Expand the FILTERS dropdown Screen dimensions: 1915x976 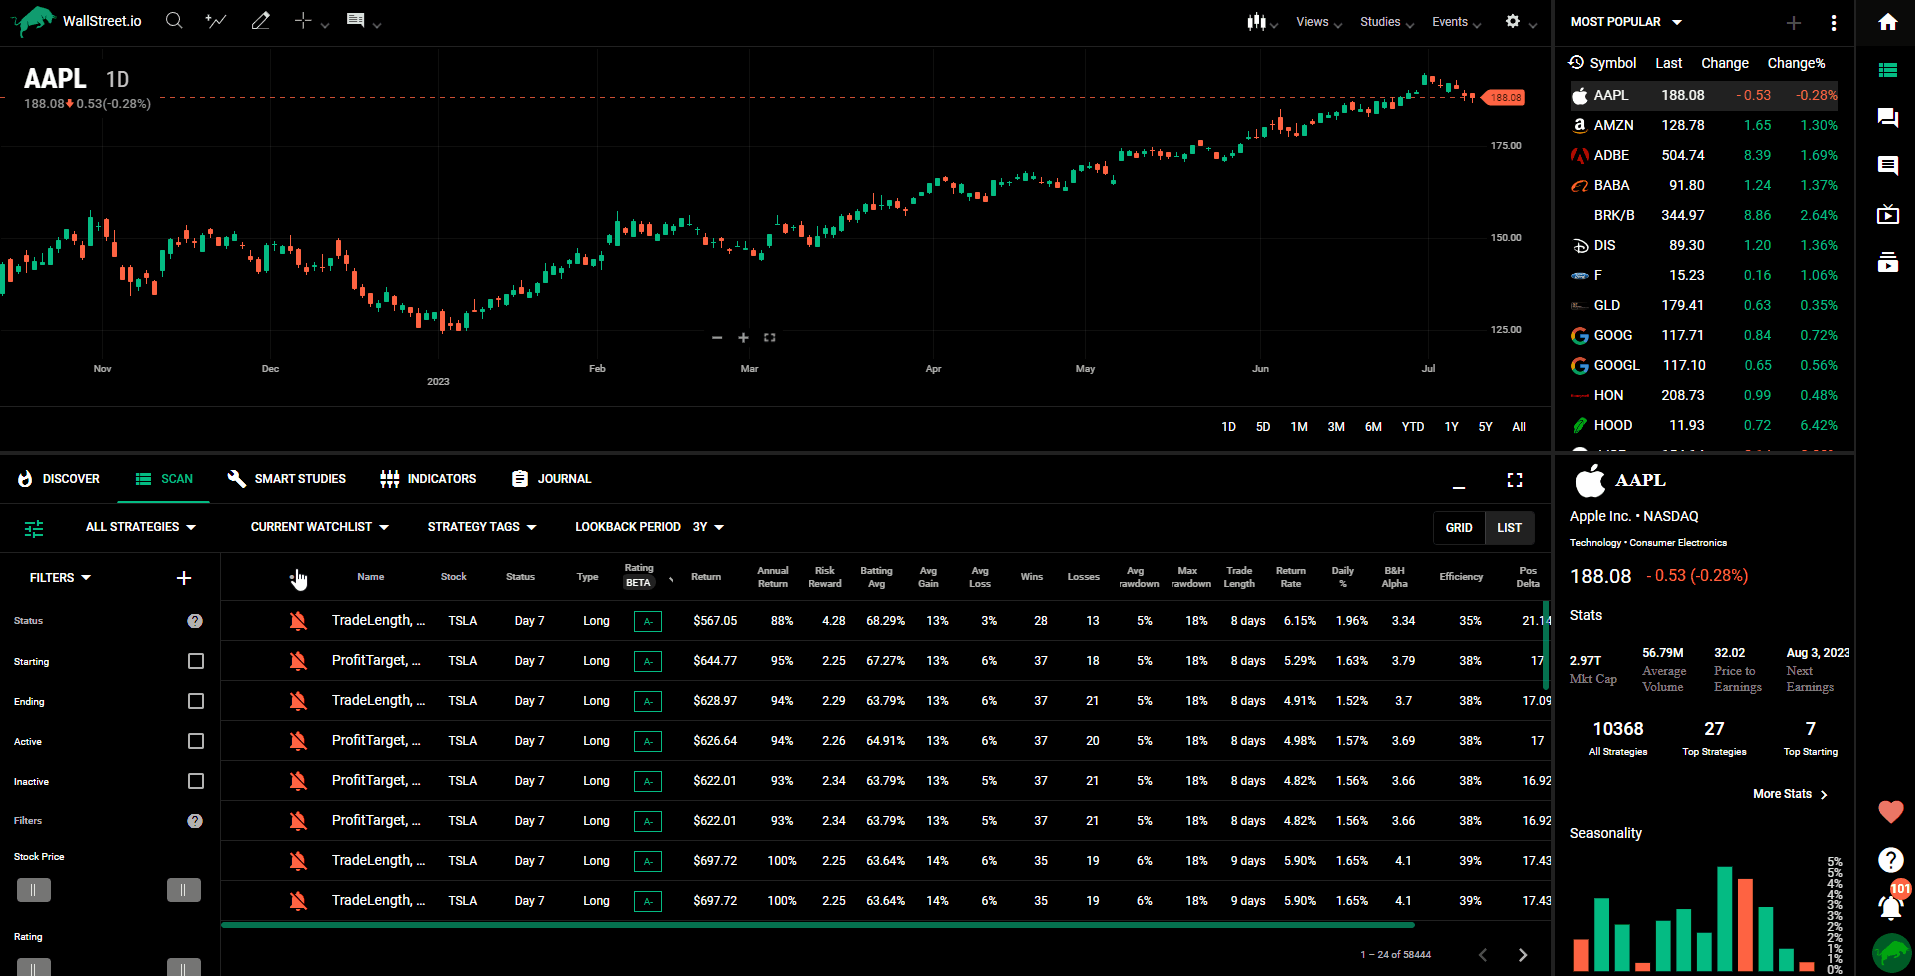[x=60, y=578]
